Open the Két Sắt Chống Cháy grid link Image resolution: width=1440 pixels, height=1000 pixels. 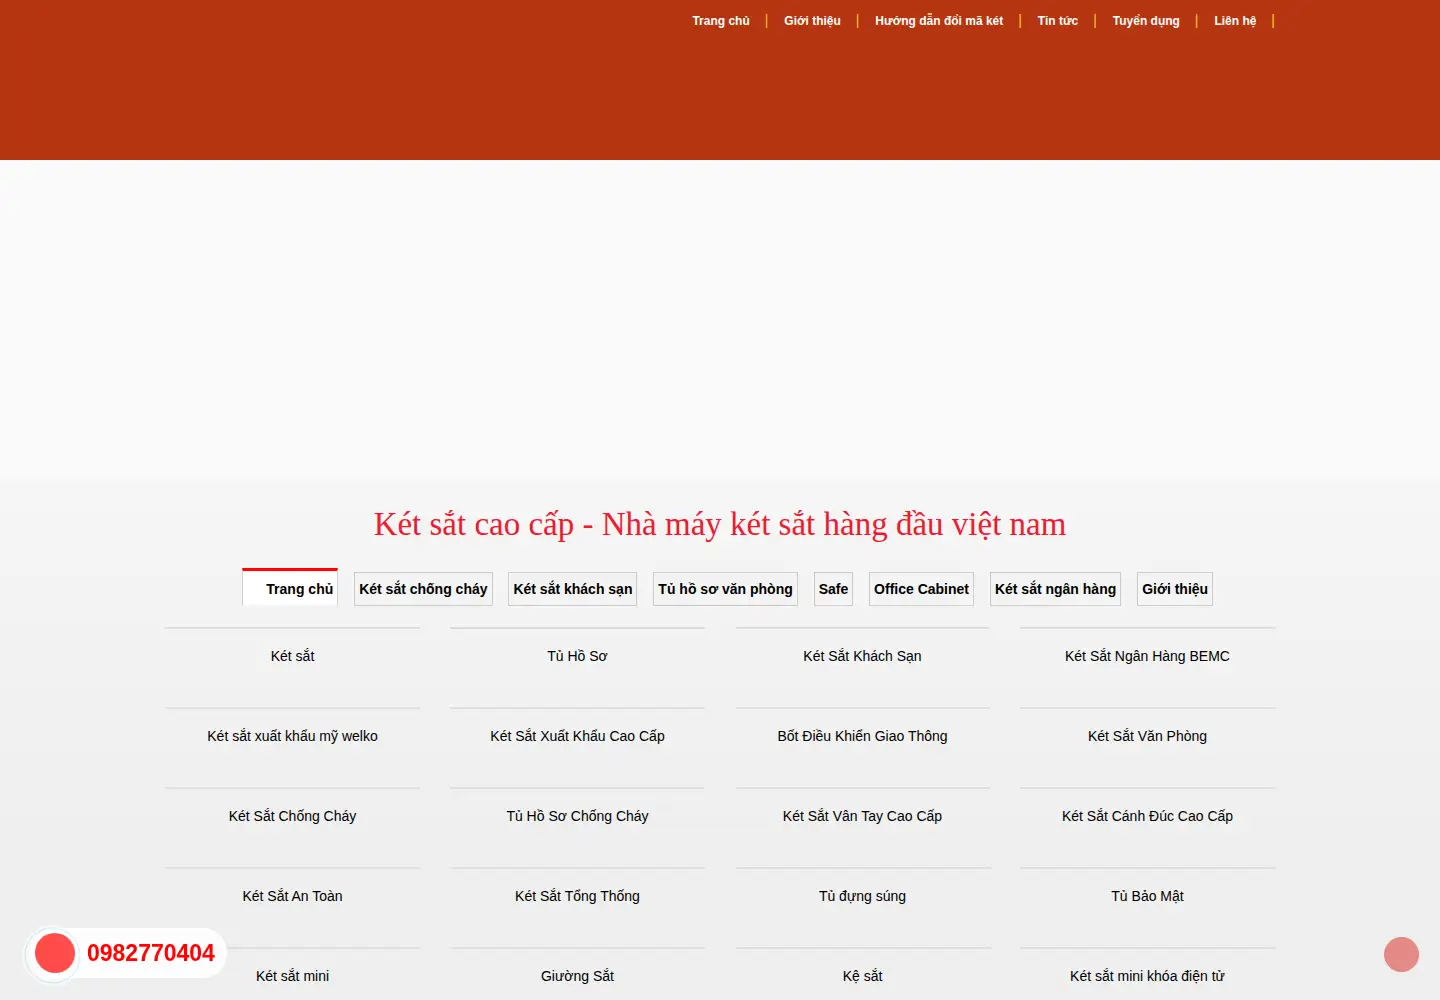pyautogui.click(x=292, y=816)
